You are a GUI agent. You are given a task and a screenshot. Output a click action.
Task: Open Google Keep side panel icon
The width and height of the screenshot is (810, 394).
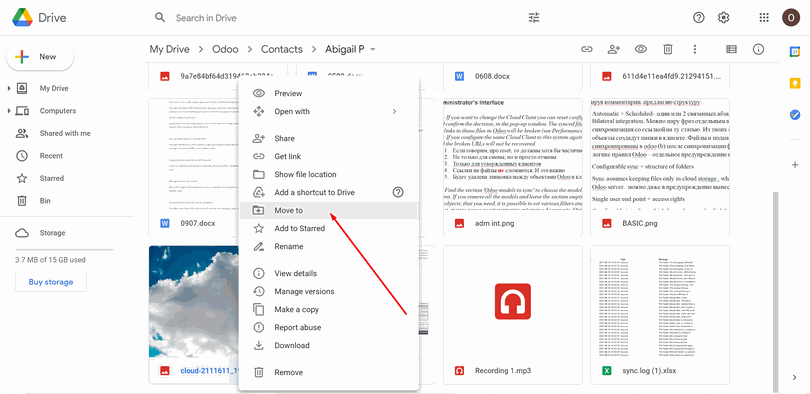[795, 83]
